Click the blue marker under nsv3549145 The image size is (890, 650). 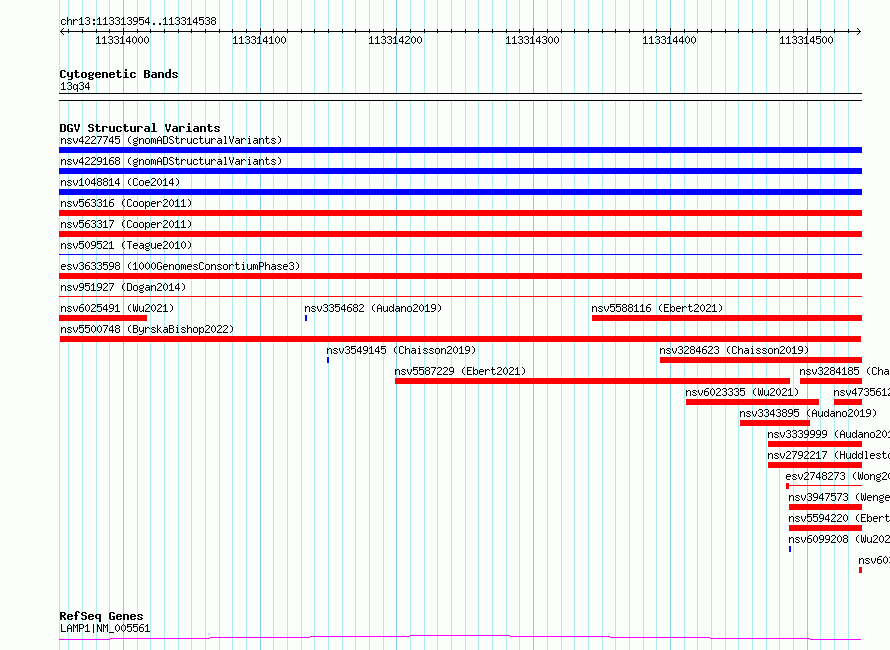328,360
